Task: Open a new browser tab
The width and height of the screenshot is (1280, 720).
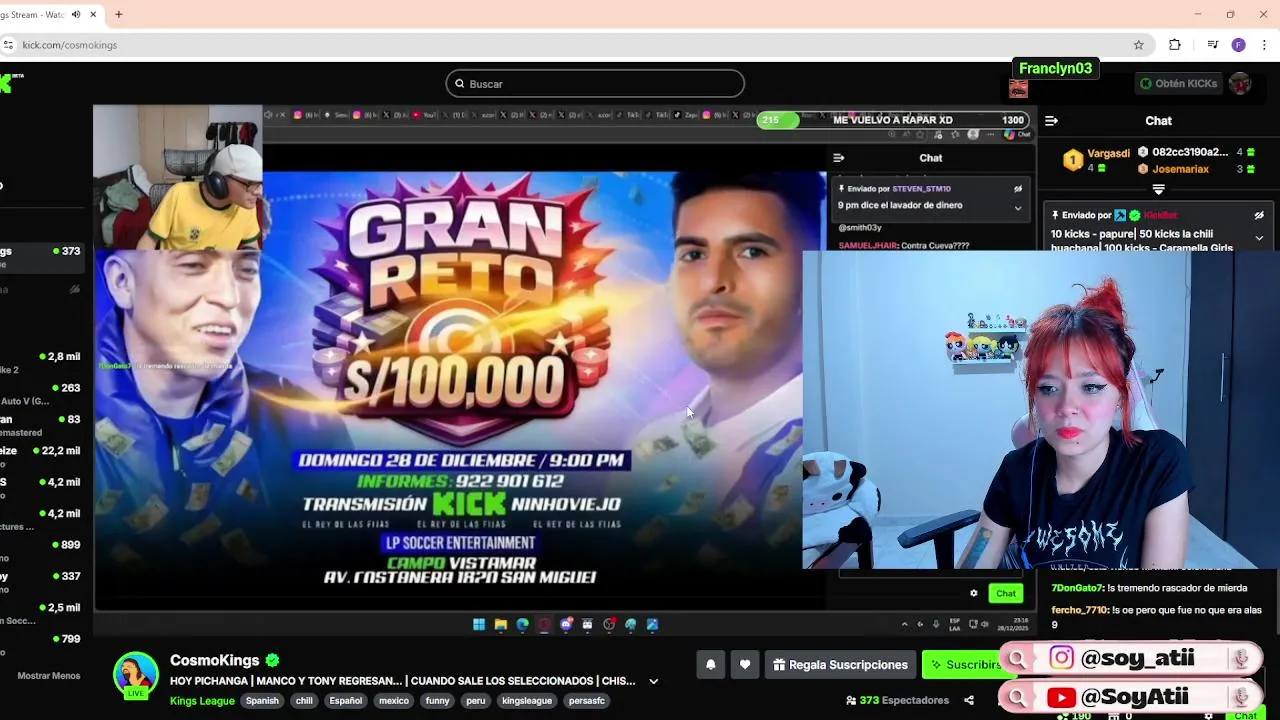Action: pos(118,14)
